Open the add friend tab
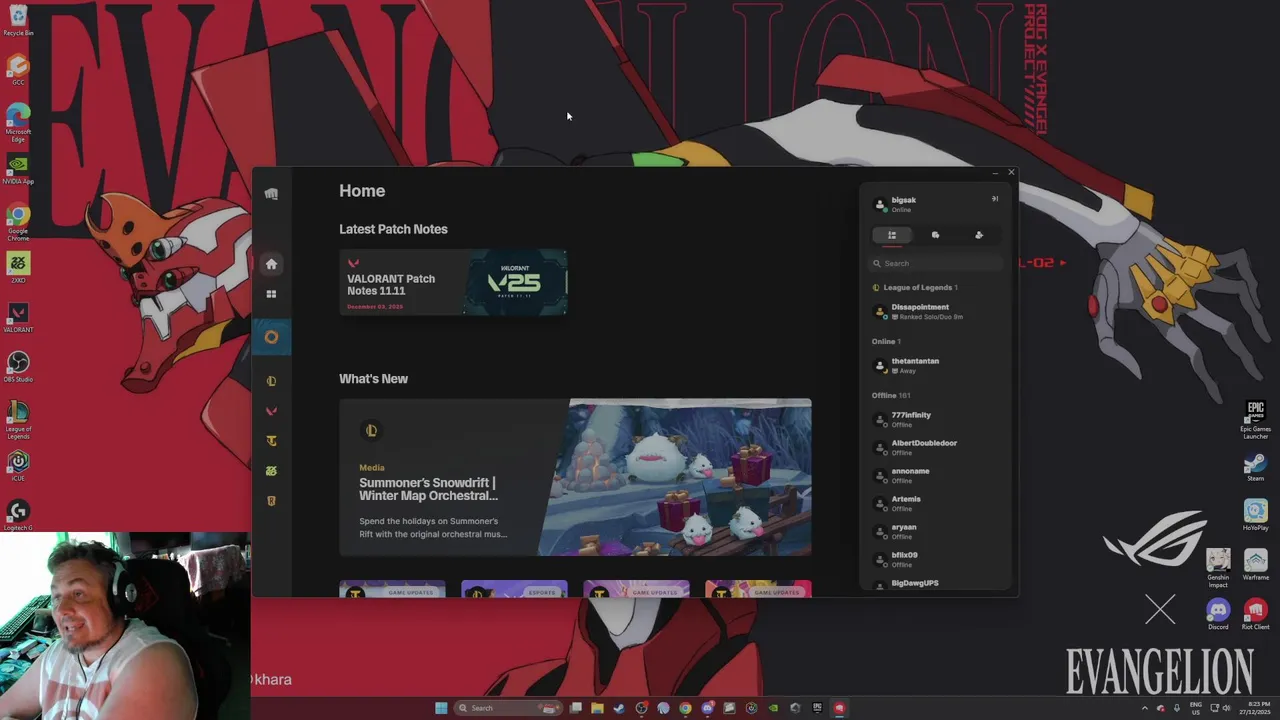Viewport: 1280px width, 720px height. coord(979,235)
